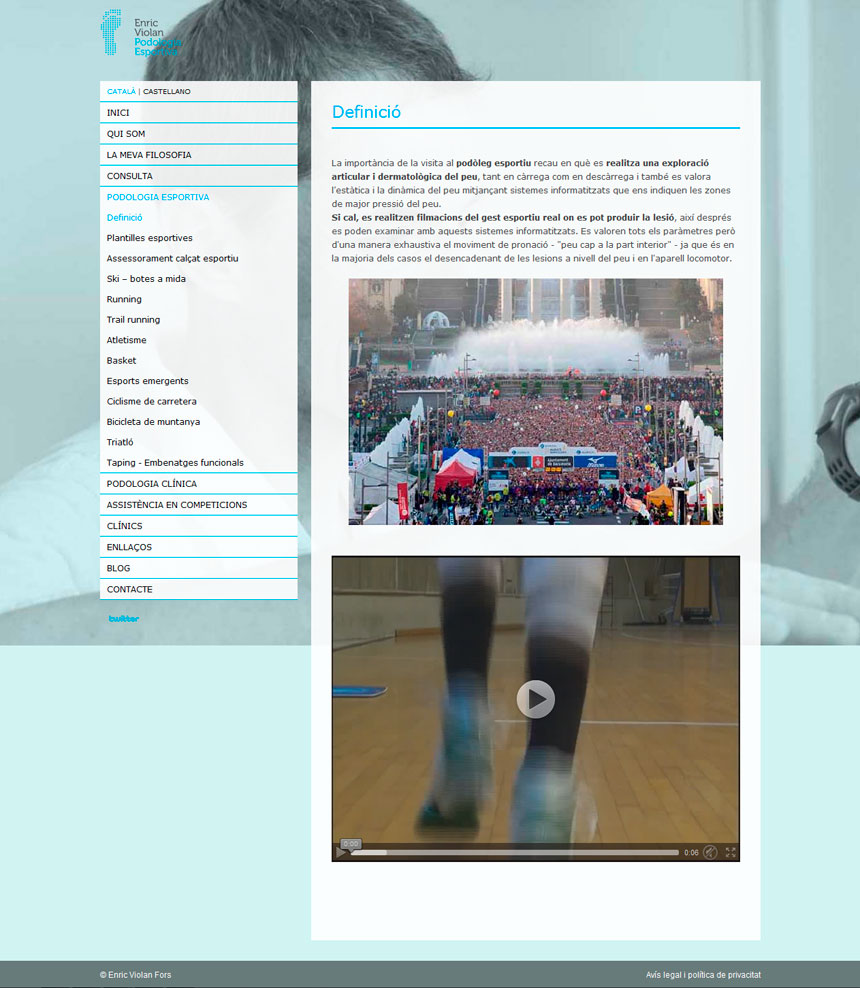The width and height of the screenshot is (860, 988).
Task: Open Taping - Embenatges funcionals page
Action: click(x=175, y=463)
